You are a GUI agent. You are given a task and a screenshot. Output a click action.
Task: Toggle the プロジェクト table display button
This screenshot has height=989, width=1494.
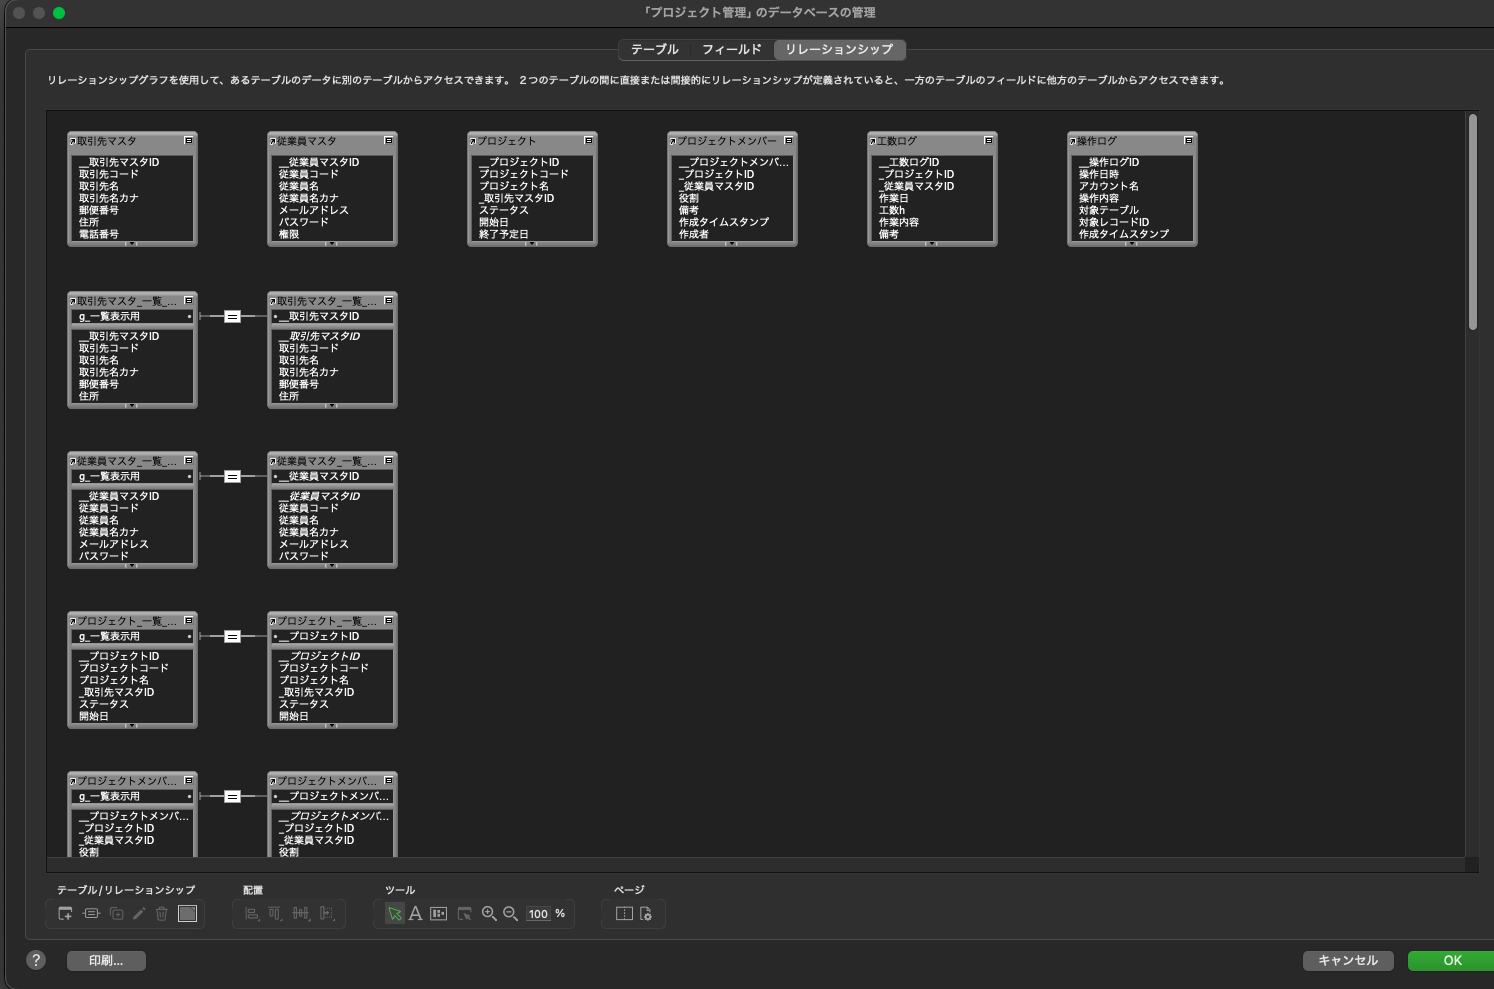pos(588,141)
